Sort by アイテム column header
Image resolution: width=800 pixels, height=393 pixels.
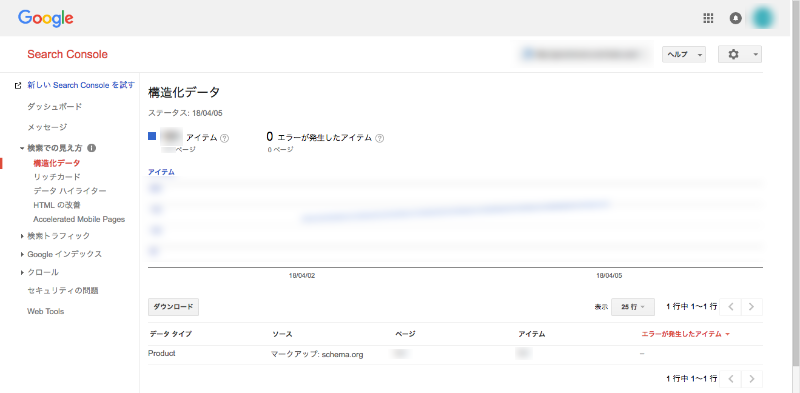pyautogui.click(x=532, y=334)
